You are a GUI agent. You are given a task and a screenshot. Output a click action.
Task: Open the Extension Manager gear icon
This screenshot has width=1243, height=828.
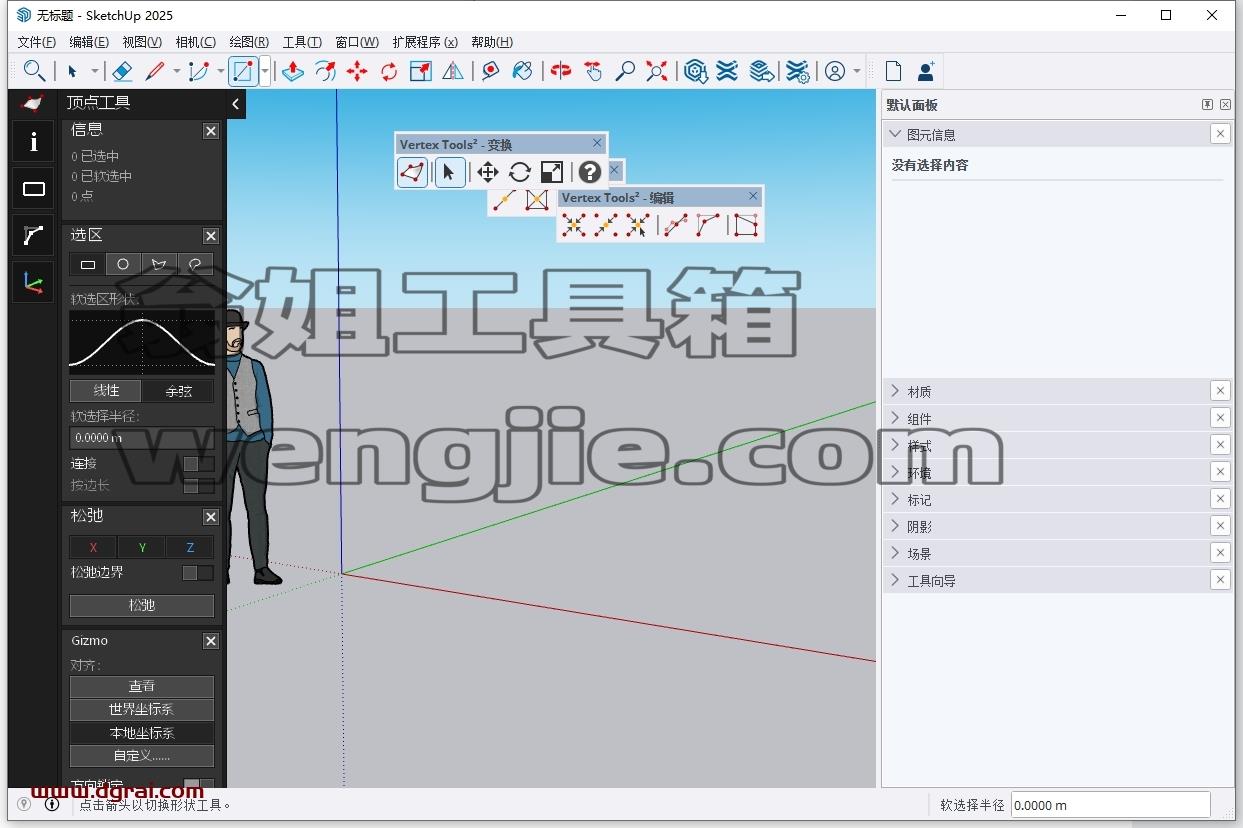797,71
